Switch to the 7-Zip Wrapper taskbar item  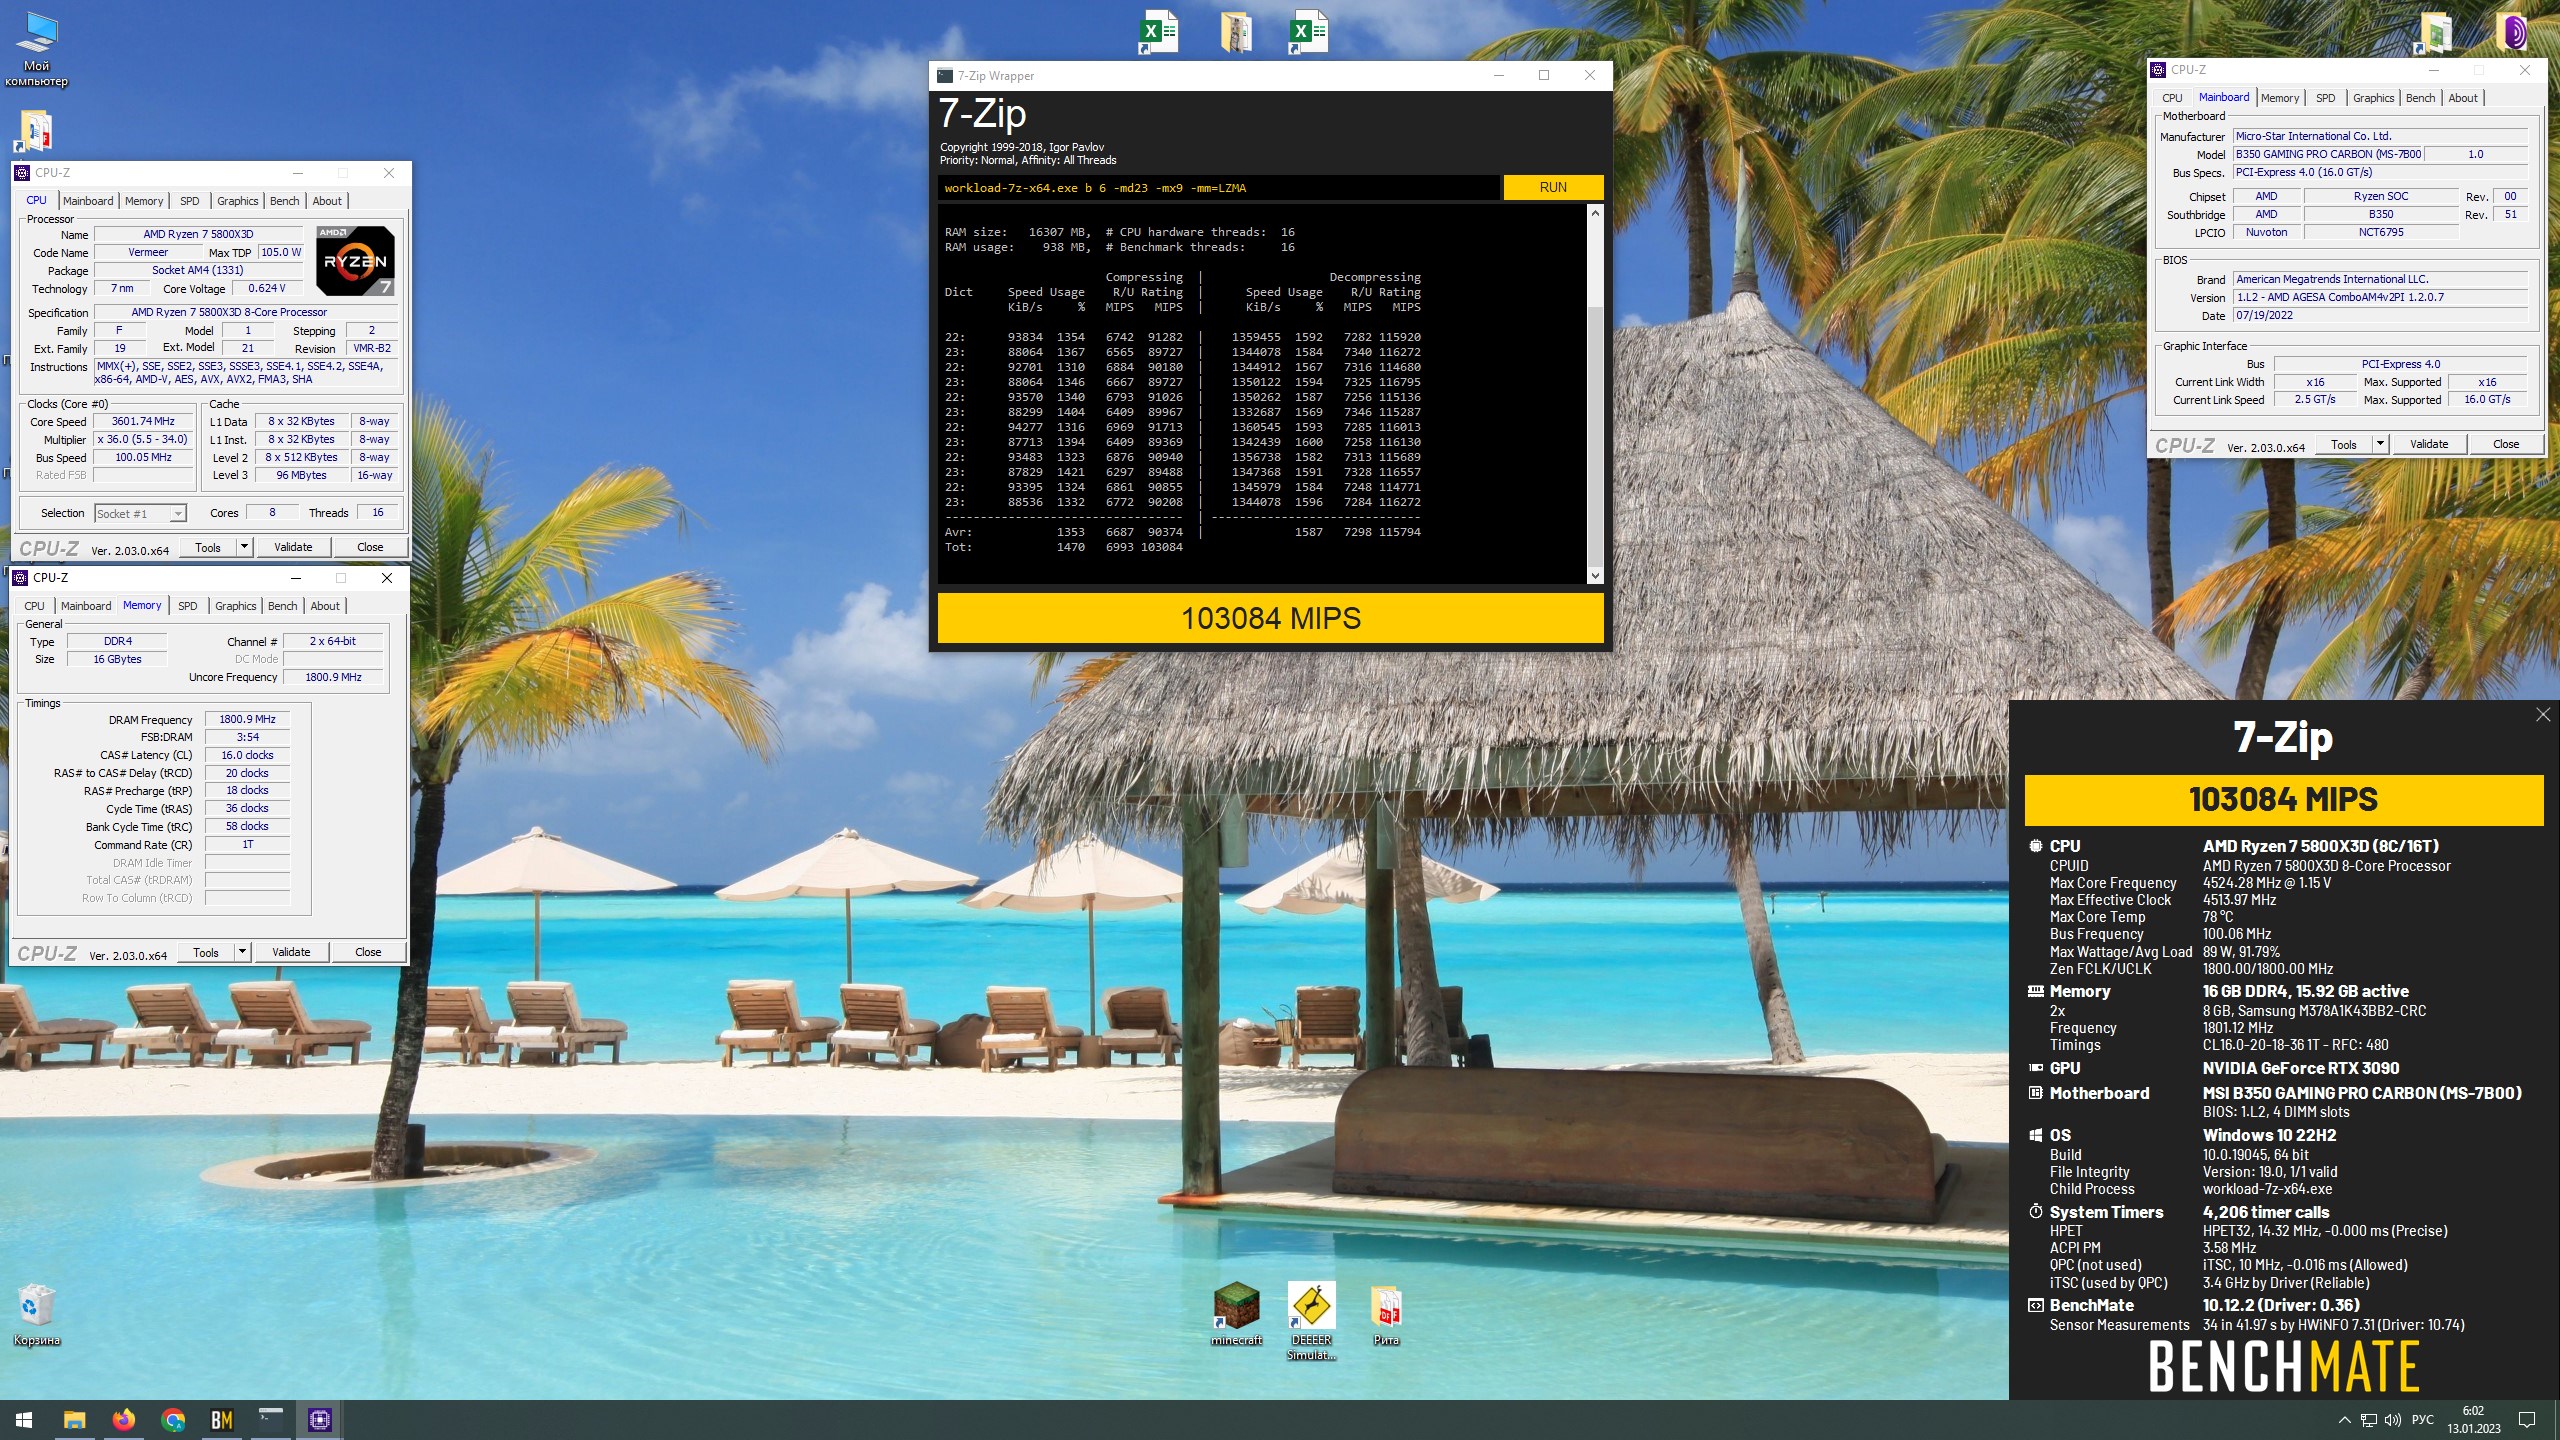click(271, 1419)
